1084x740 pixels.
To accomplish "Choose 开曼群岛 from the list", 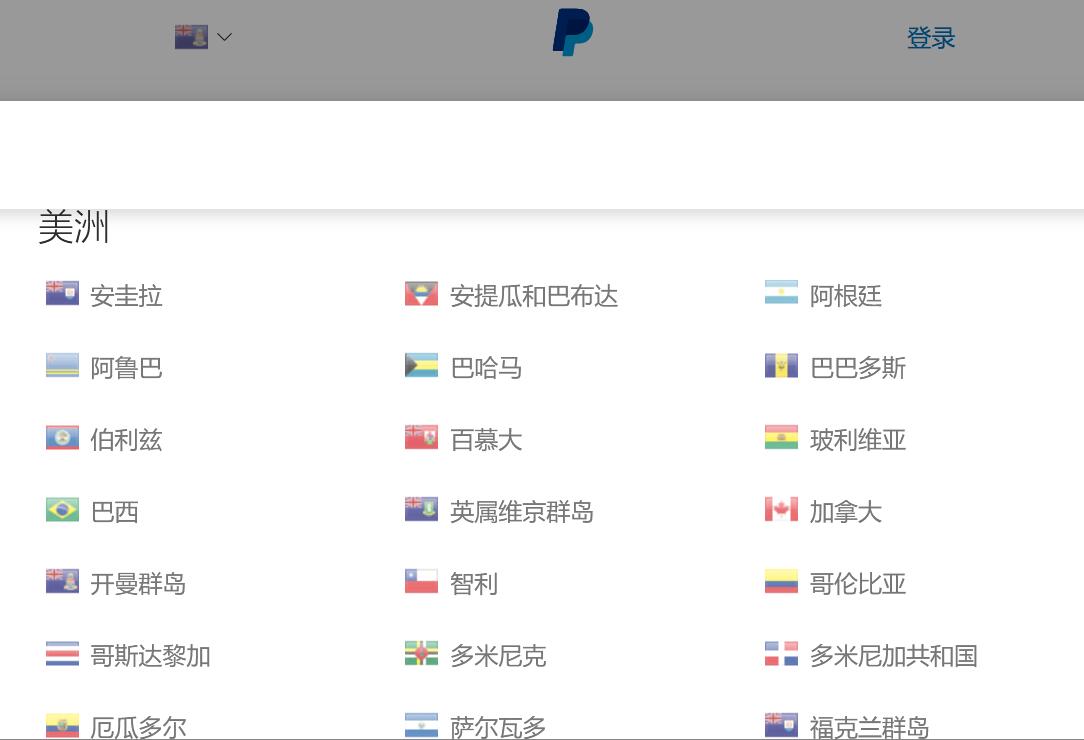I will point(138,584).
